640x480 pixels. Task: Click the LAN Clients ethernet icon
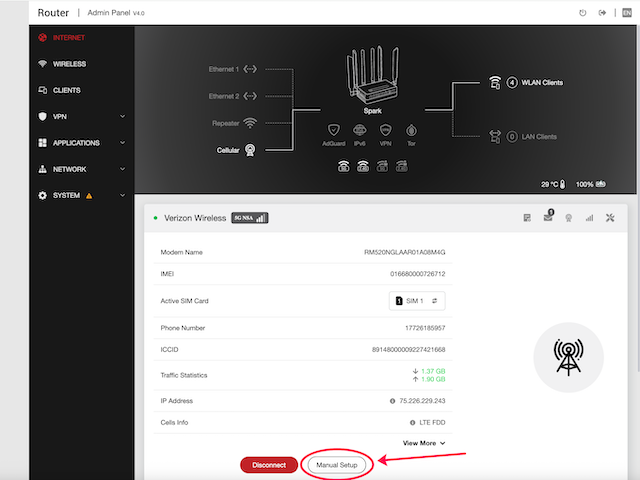(495, 137)
